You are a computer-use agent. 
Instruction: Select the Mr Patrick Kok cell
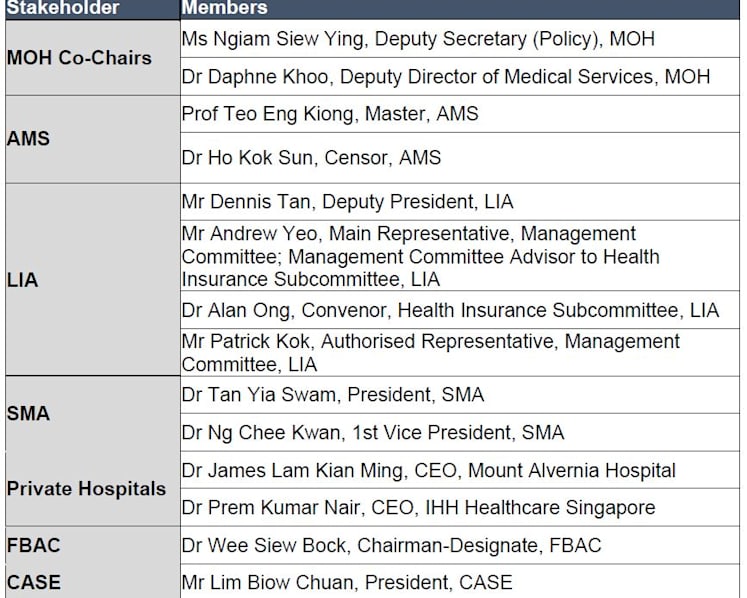click(460, 353)
